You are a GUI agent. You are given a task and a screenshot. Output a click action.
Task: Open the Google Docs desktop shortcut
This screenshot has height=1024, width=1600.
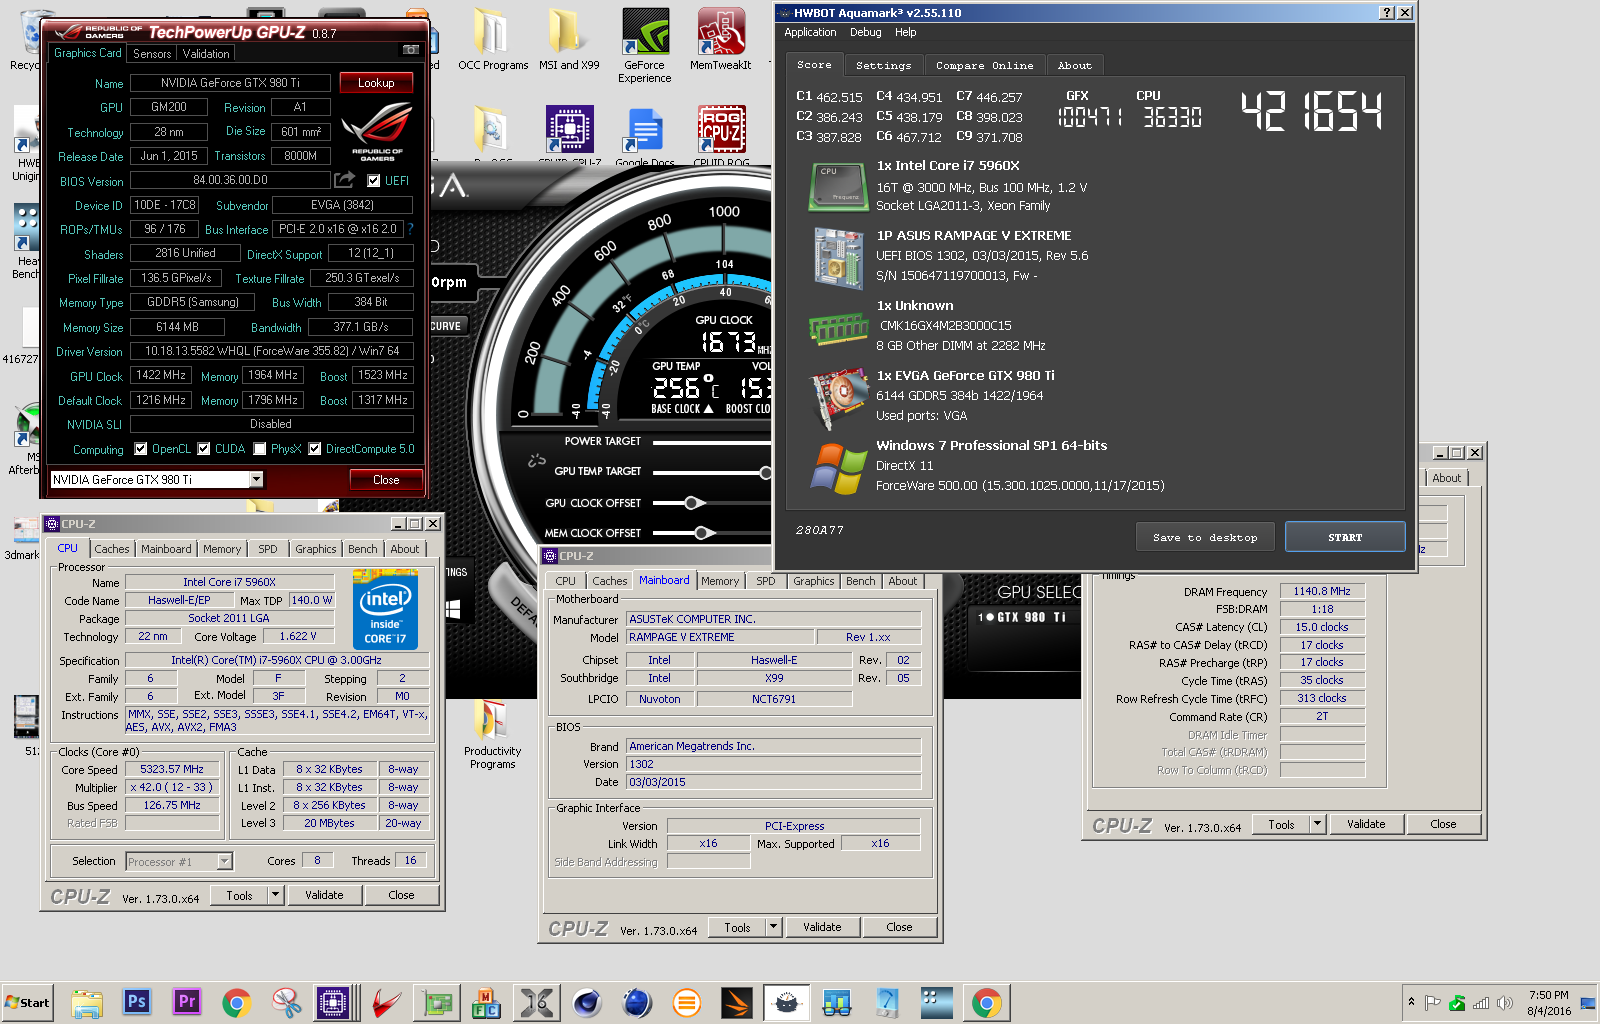(645, 137)
